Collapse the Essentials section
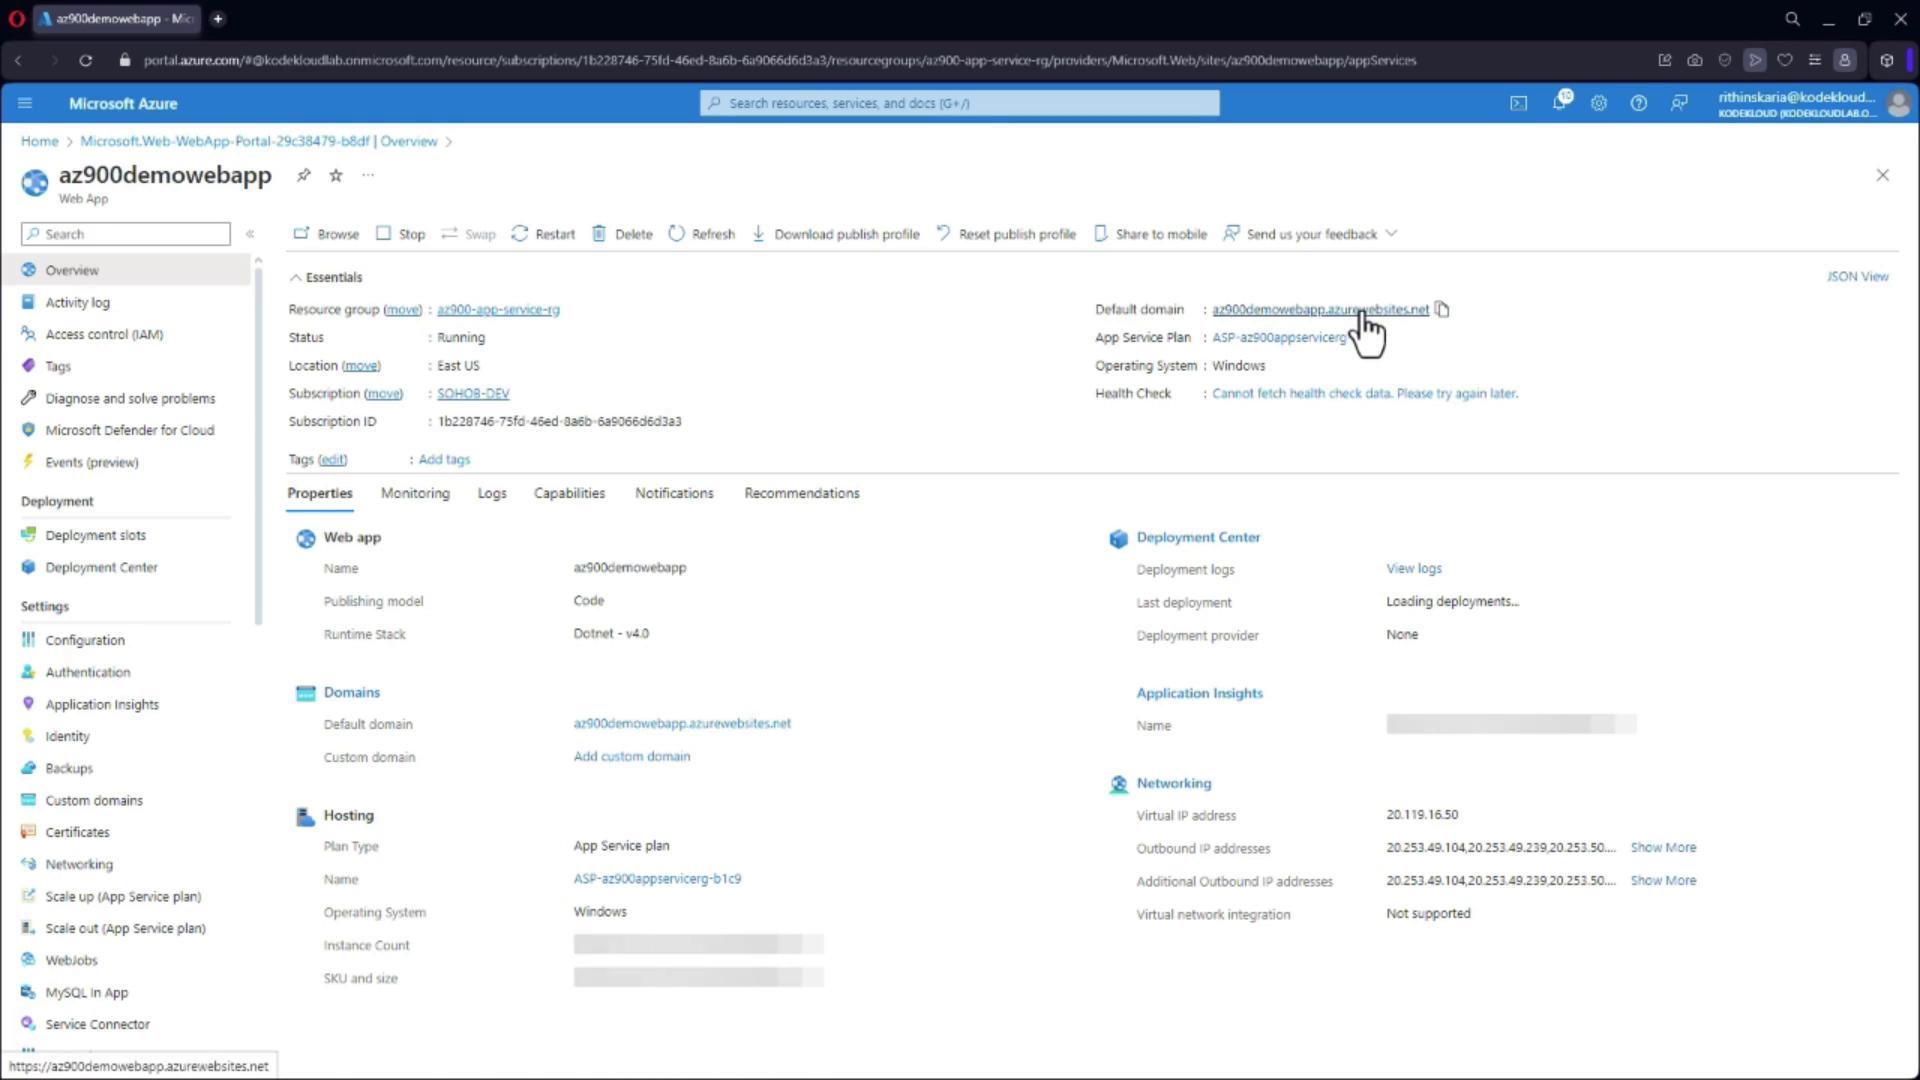1920x1080 pixels. 296,277
